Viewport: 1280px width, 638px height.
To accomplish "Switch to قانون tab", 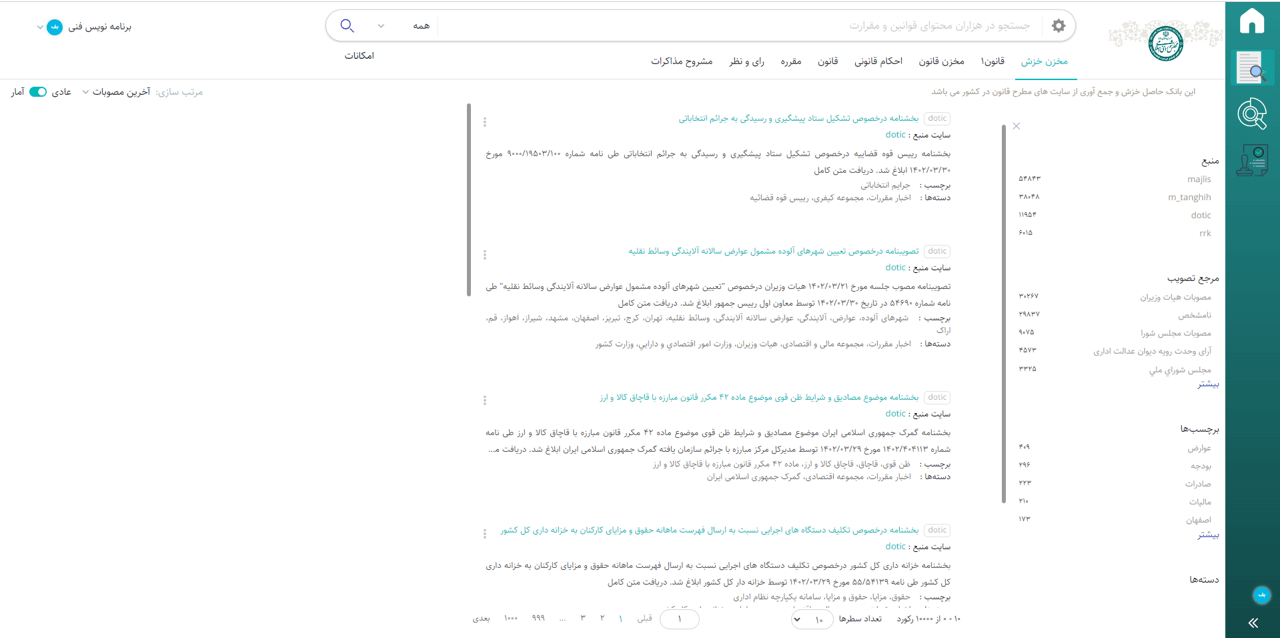I will [828, 62].
